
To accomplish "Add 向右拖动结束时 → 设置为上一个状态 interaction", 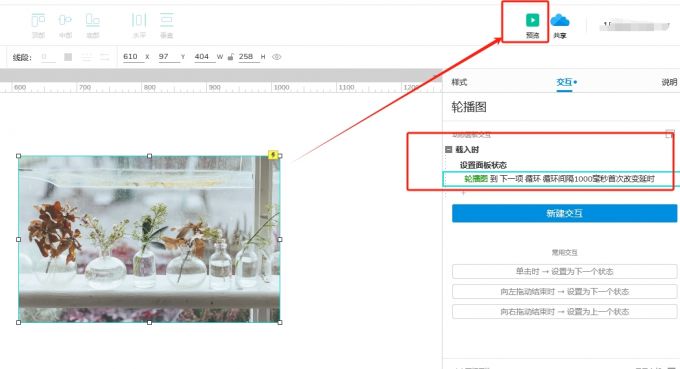I will click(x=564, y=311).
